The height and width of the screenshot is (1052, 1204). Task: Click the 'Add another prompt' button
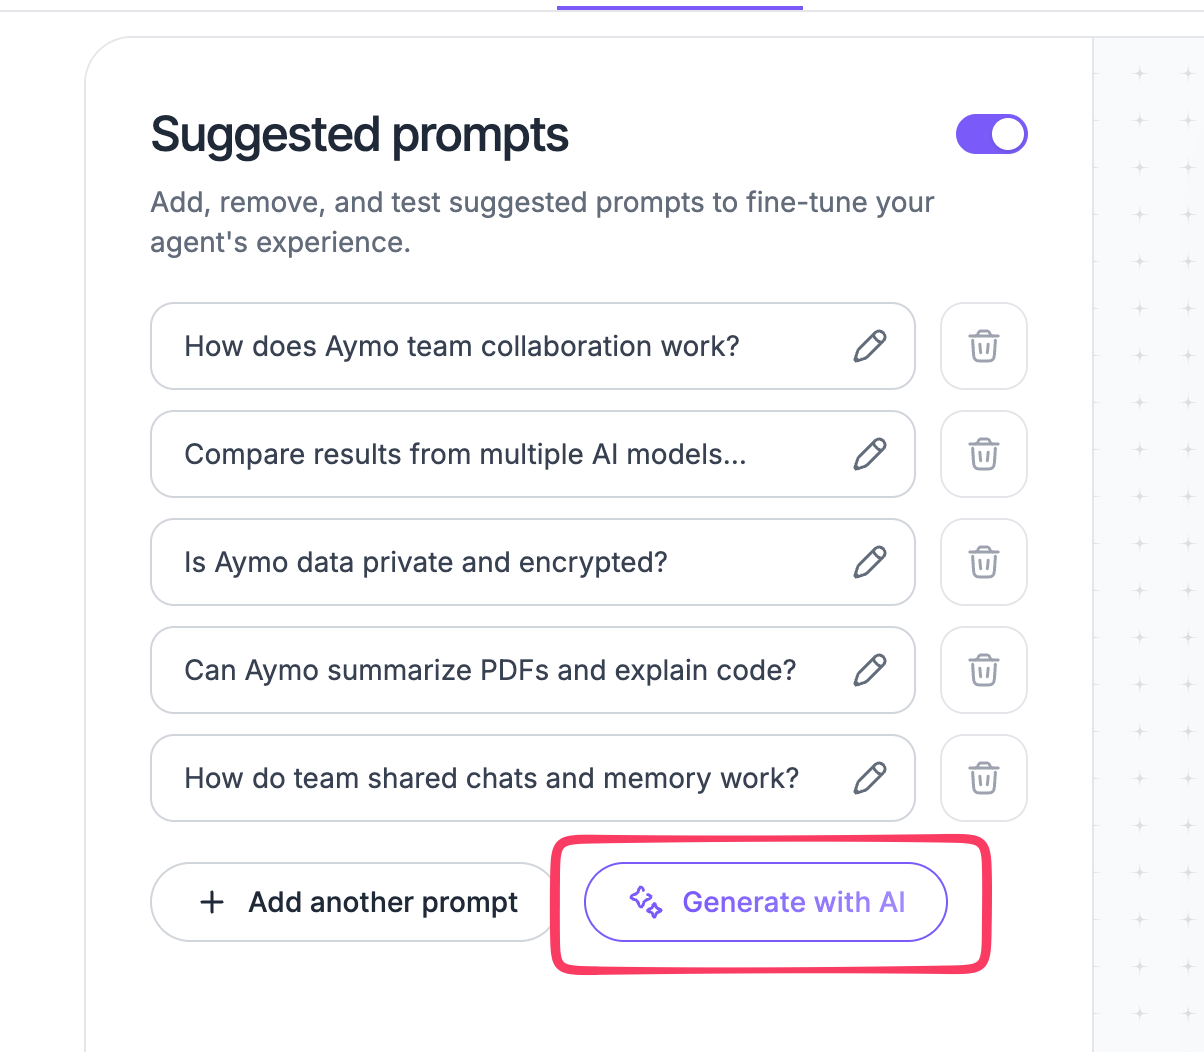352,902
